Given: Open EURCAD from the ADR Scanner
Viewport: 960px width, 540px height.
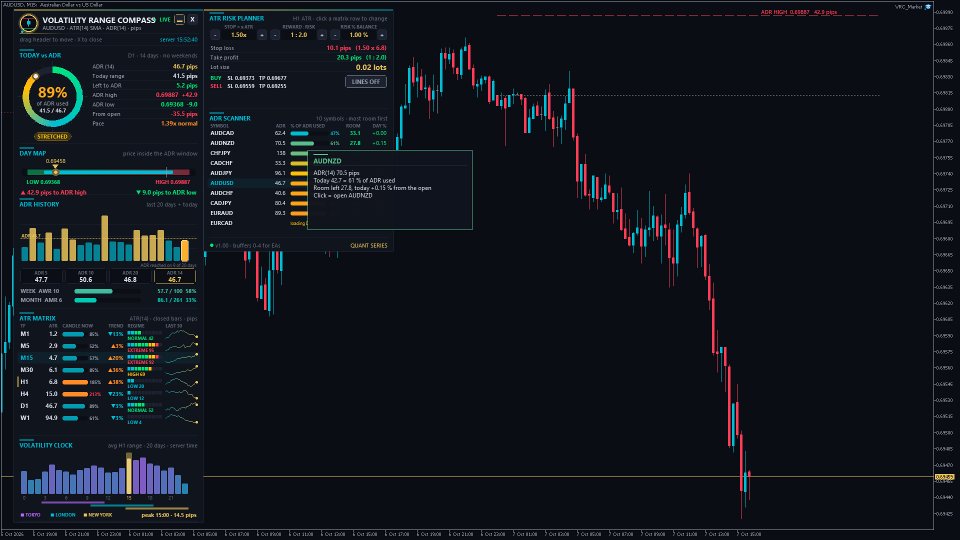Looking at the screenshot, I should [x=258, y=223].
